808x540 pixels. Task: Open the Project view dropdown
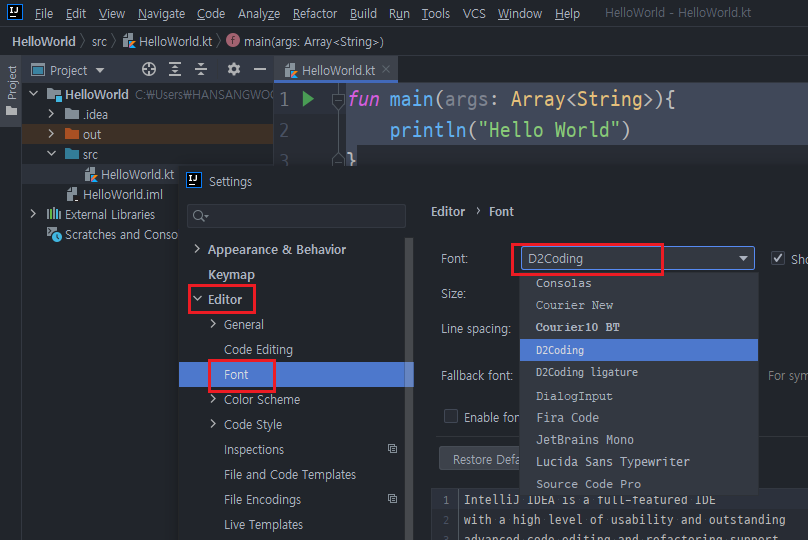click(x=100, y=70)
